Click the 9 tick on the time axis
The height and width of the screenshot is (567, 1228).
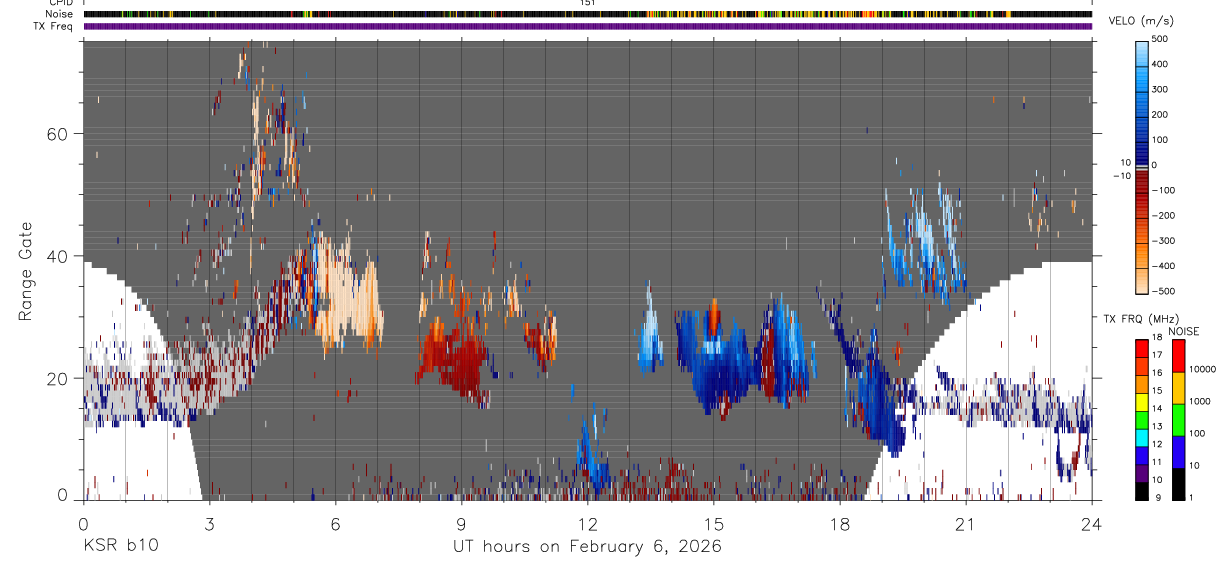click(461, 523)
